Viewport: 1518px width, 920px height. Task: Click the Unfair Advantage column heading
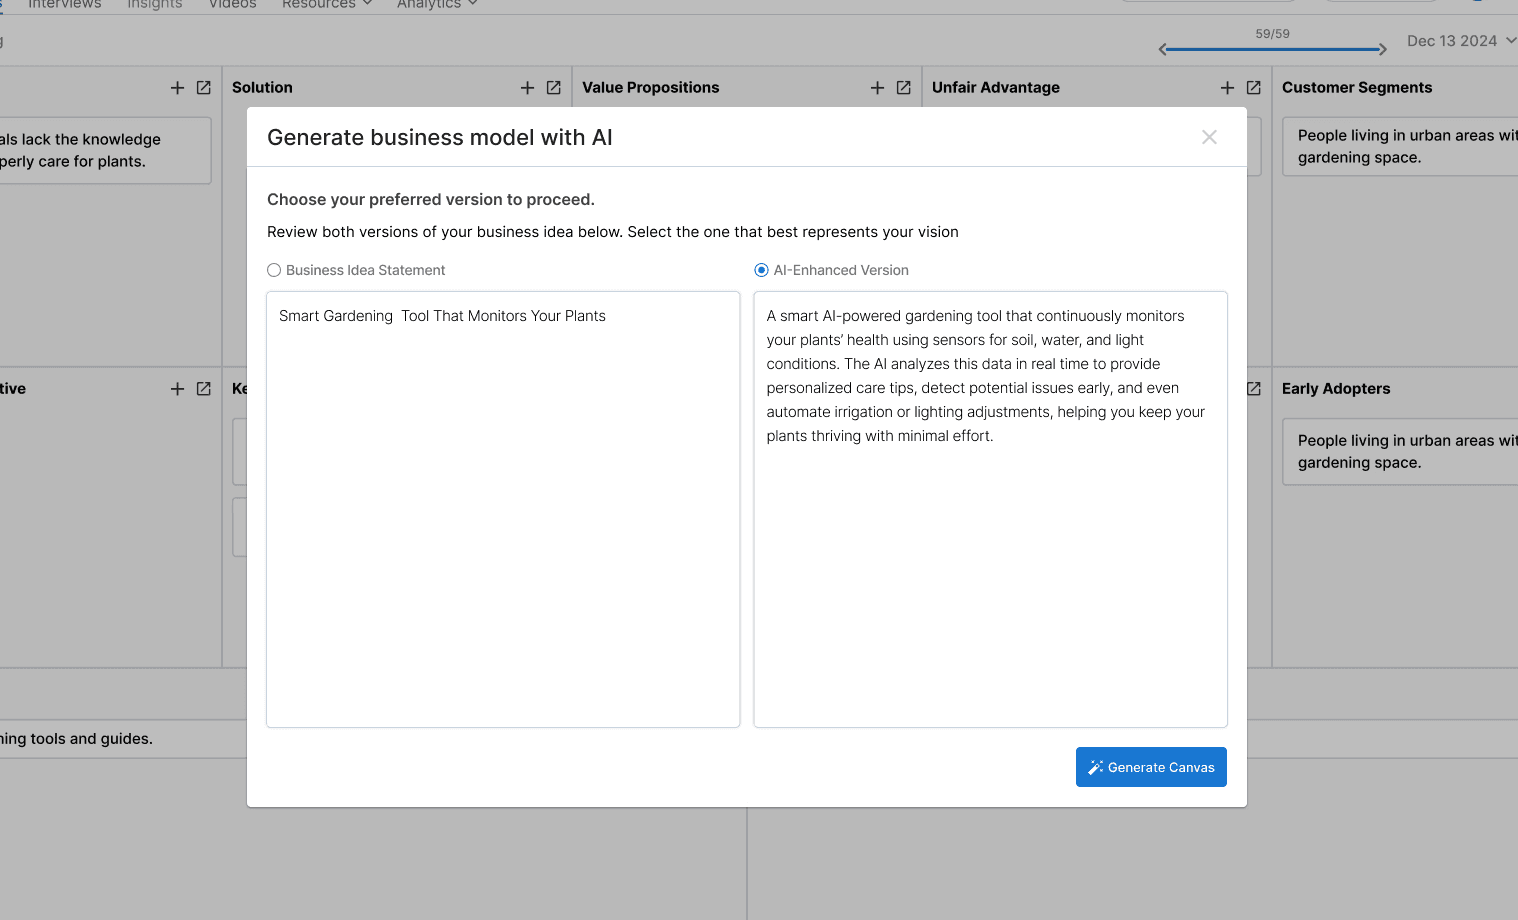[995, 88]
